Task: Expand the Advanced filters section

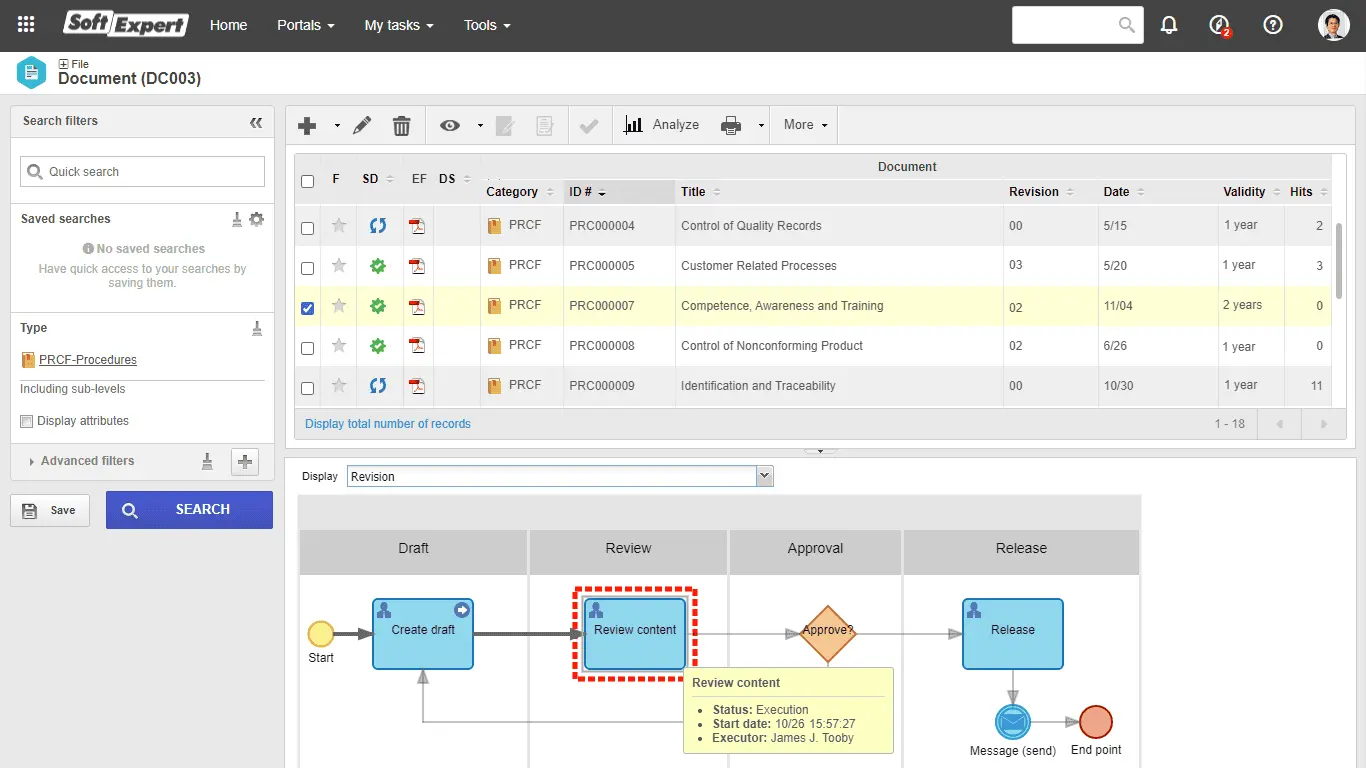Action: click(x=87, y=461)
